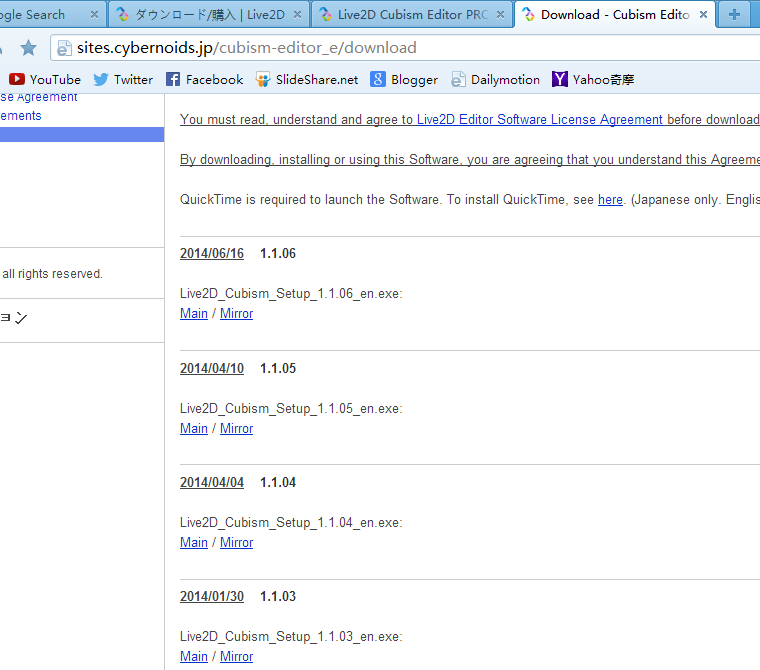The width and height of the screenshot is (760, 670).
Task: Open the Twitter bookmark
Action: tap(123, 80)
